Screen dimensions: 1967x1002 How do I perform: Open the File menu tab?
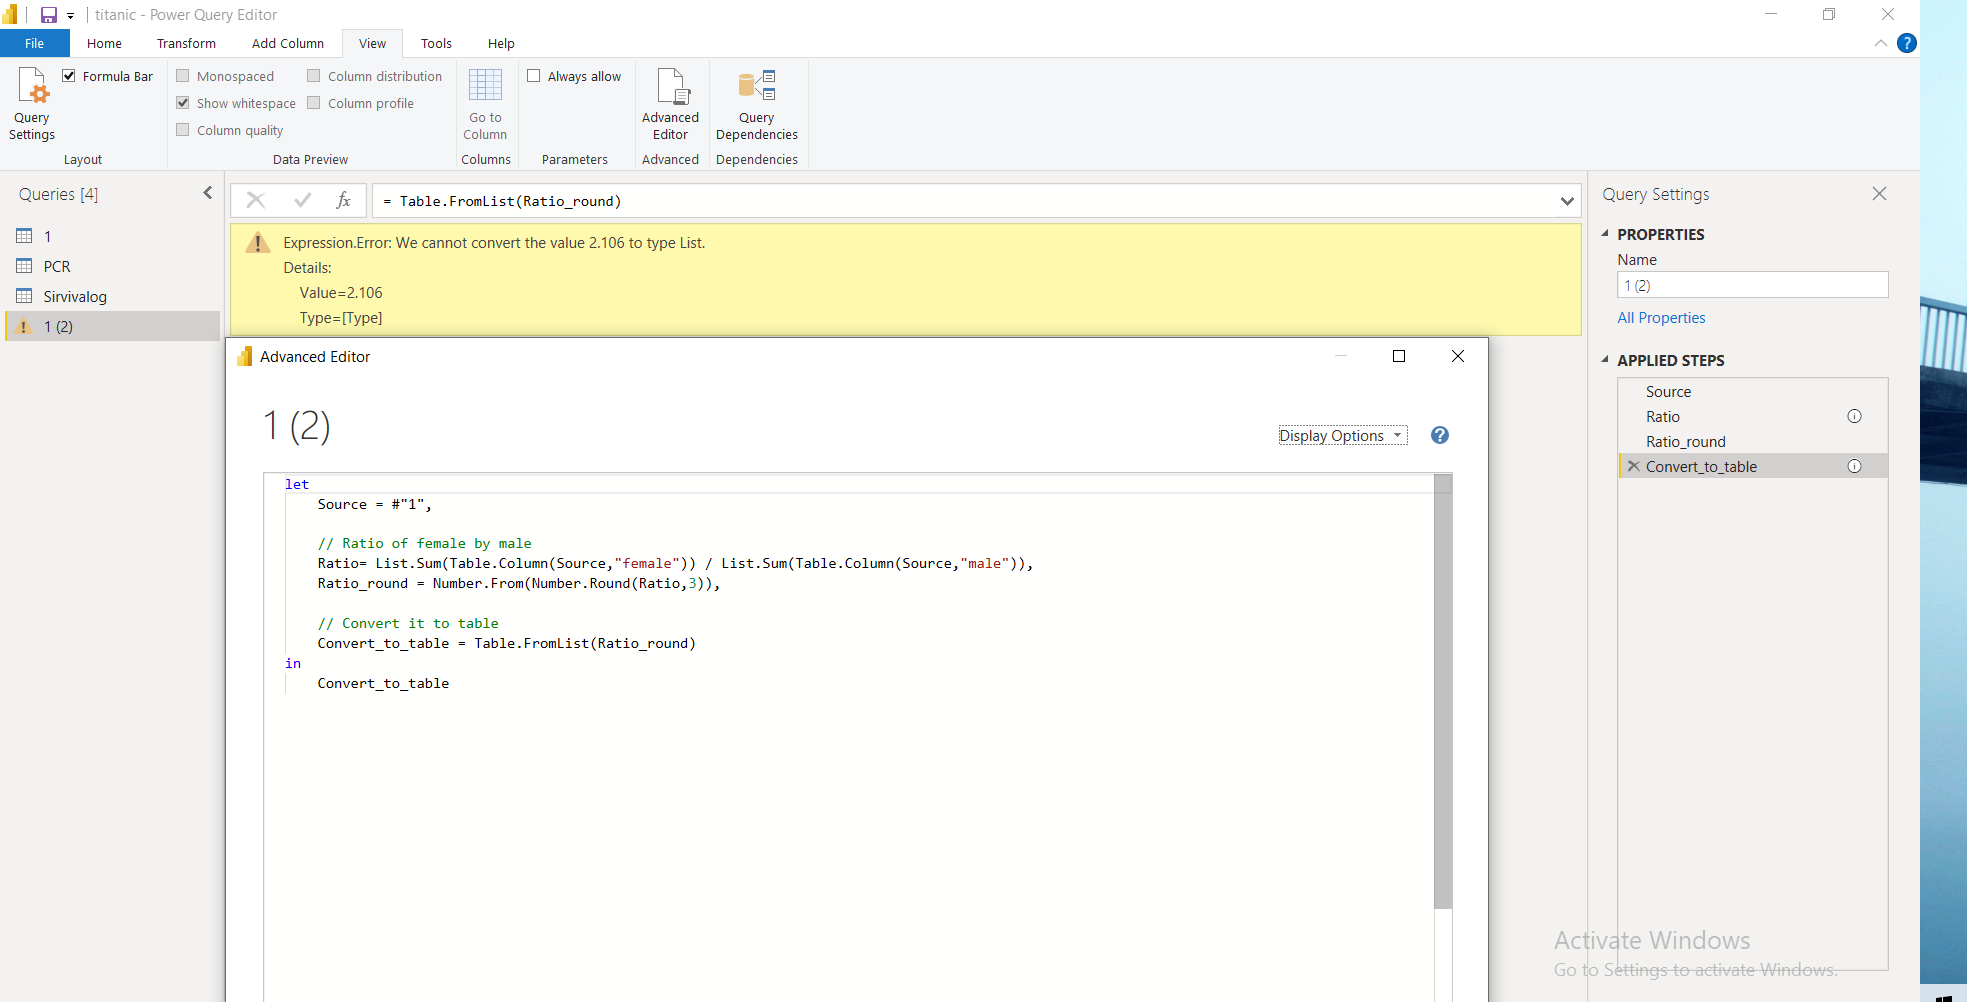pyautogui.click(x=35, y=43)
